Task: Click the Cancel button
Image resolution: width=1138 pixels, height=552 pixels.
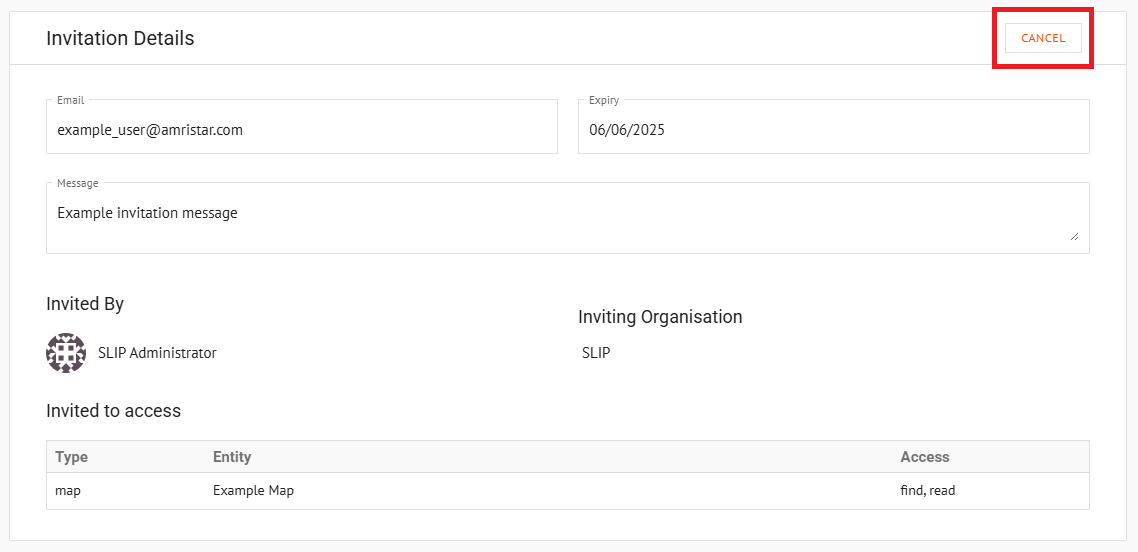Action: tap(1043, 38)
